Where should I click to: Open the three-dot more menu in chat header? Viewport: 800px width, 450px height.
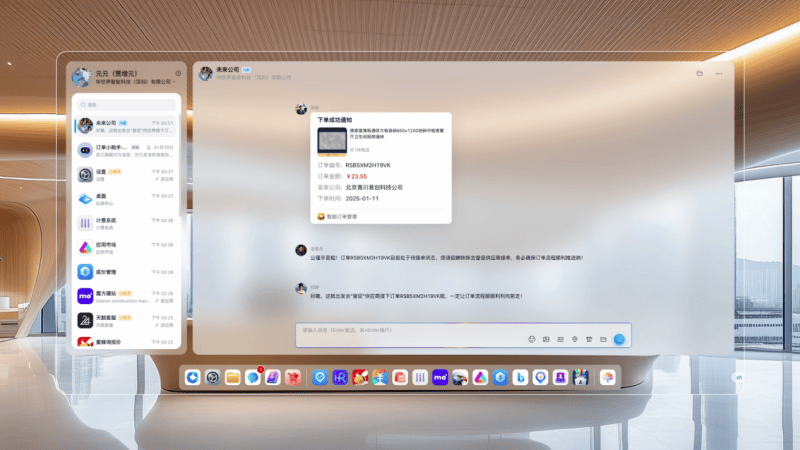click(719, 73)
